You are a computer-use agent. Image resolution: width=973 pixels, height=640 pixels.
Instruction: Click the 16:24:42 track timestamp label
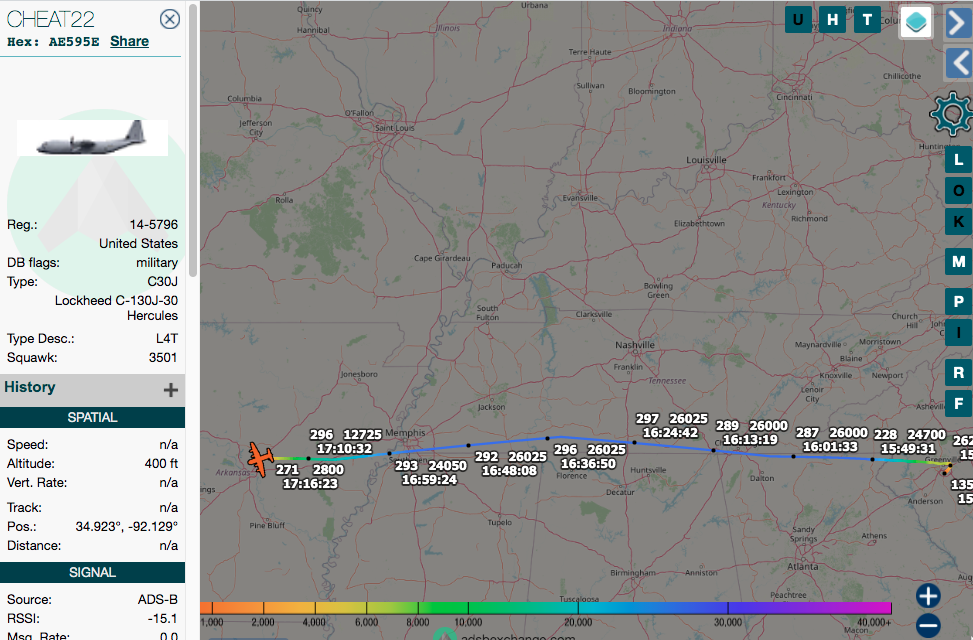click(670, 433)
